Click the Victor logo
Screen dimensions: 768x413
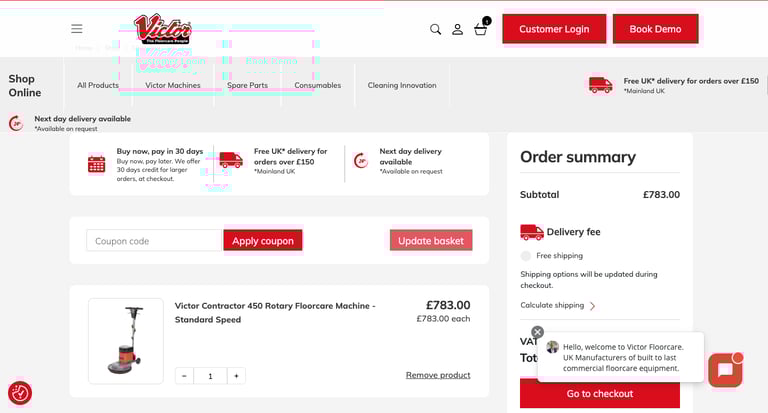click(x=162, y=29)
